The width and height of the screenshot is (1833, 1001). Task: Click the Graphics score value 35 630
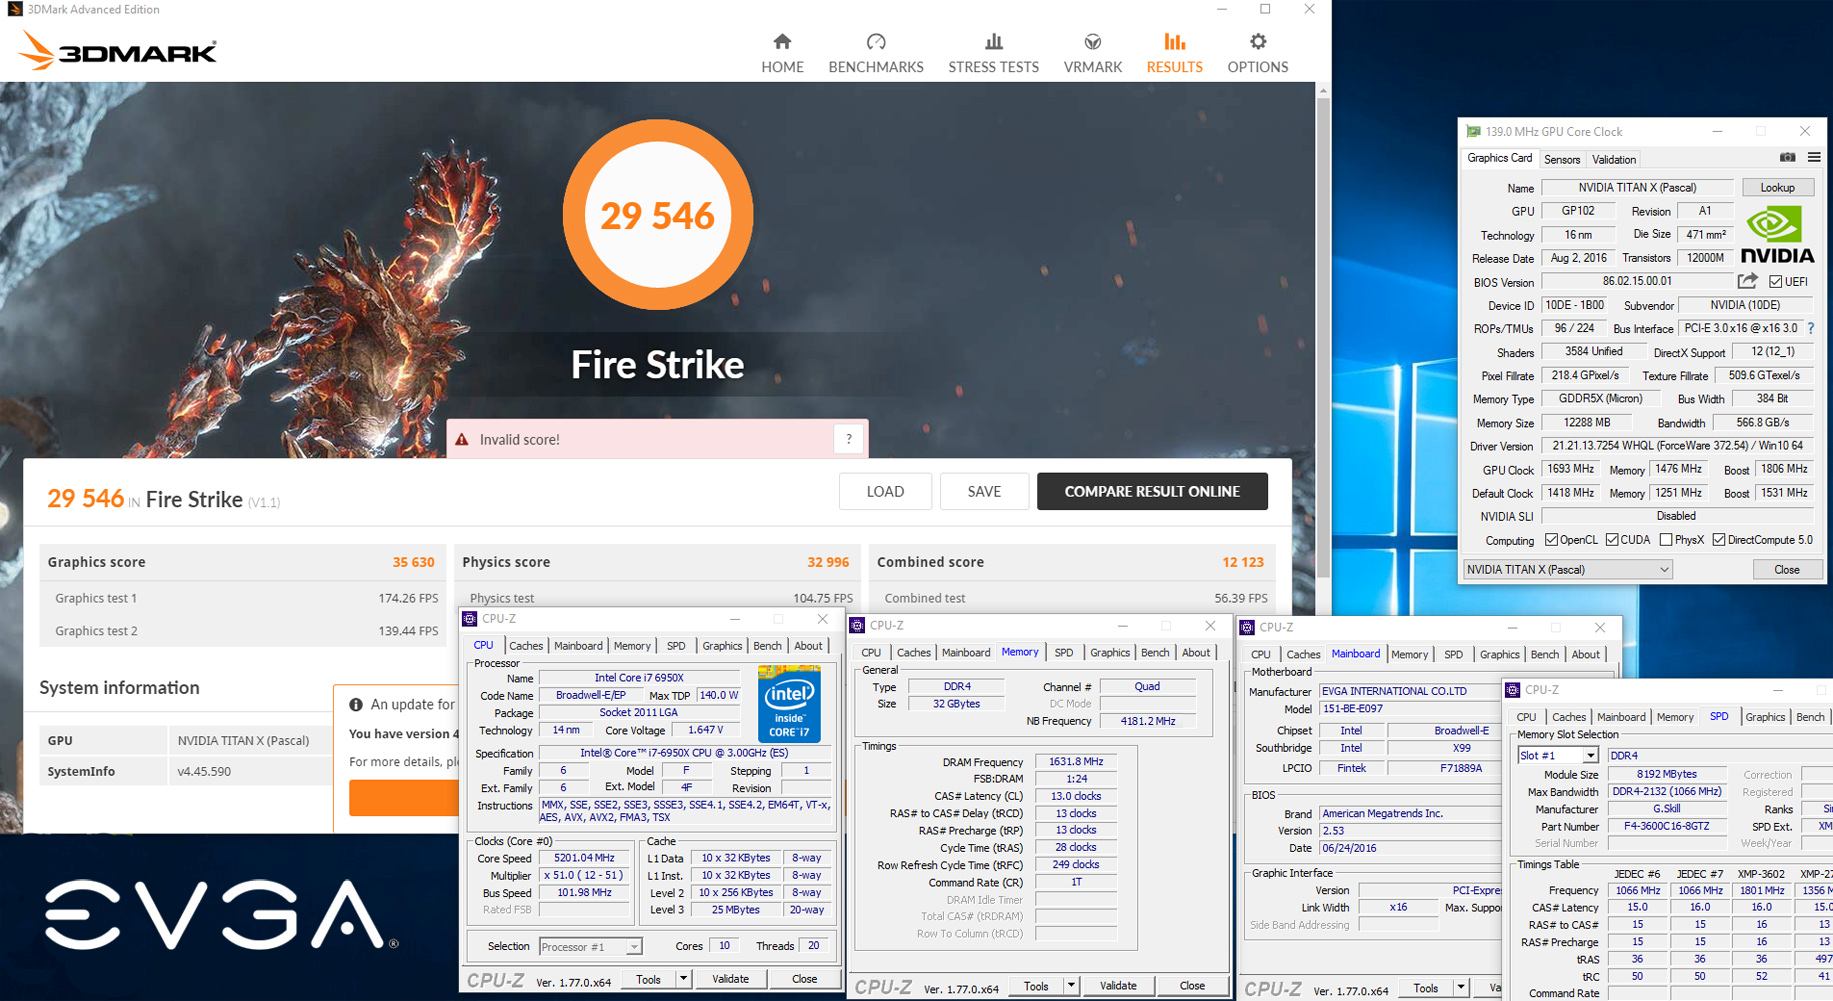tap(413, 562)
